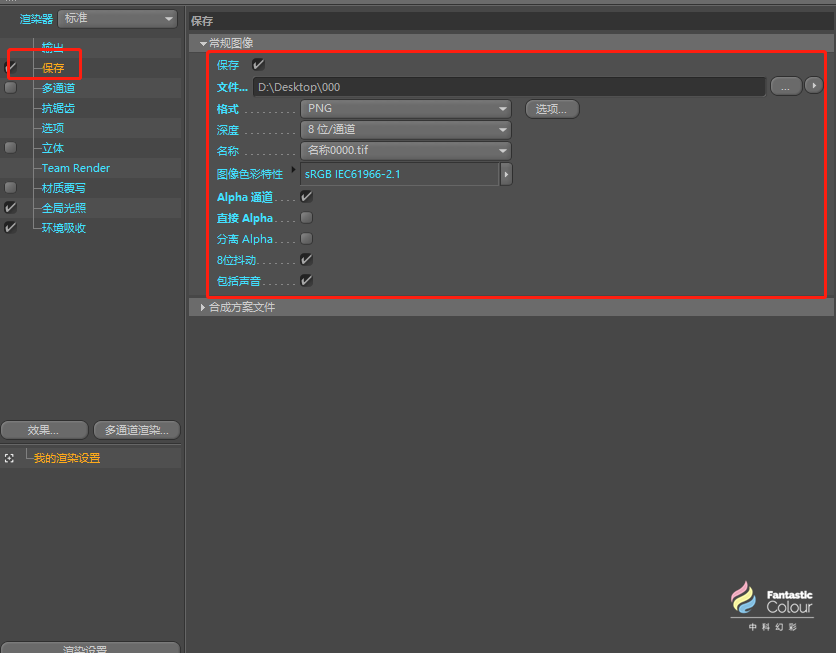This screenshot has height=653, width=836.
Task: Click the file path field D:\Desktop\000
Action: point(509,87)
